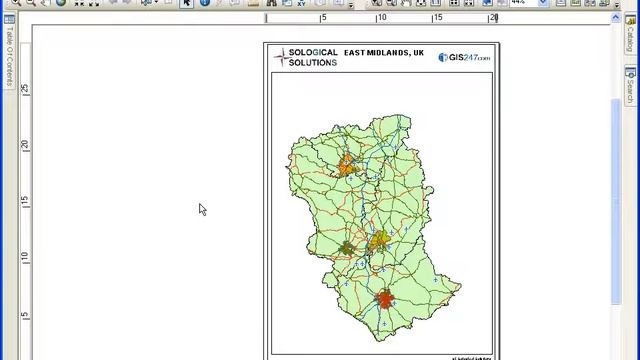Open the Search side tab
The image size is (640, 360).
[x=630, y=86]
